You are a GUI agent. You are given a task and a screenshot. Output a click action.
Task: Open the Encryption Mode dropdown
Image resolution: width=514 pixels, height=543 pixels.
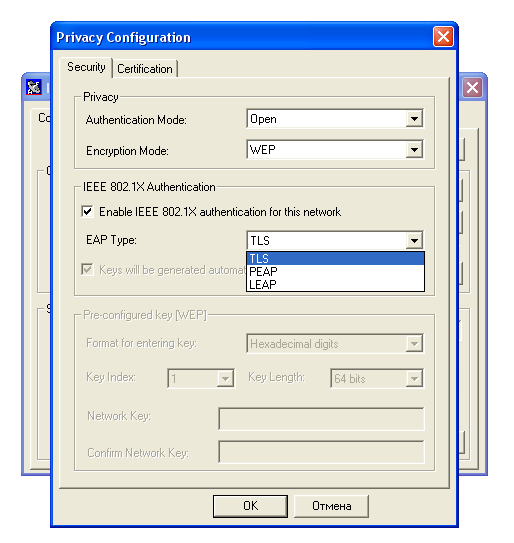(x=414, y=150)
